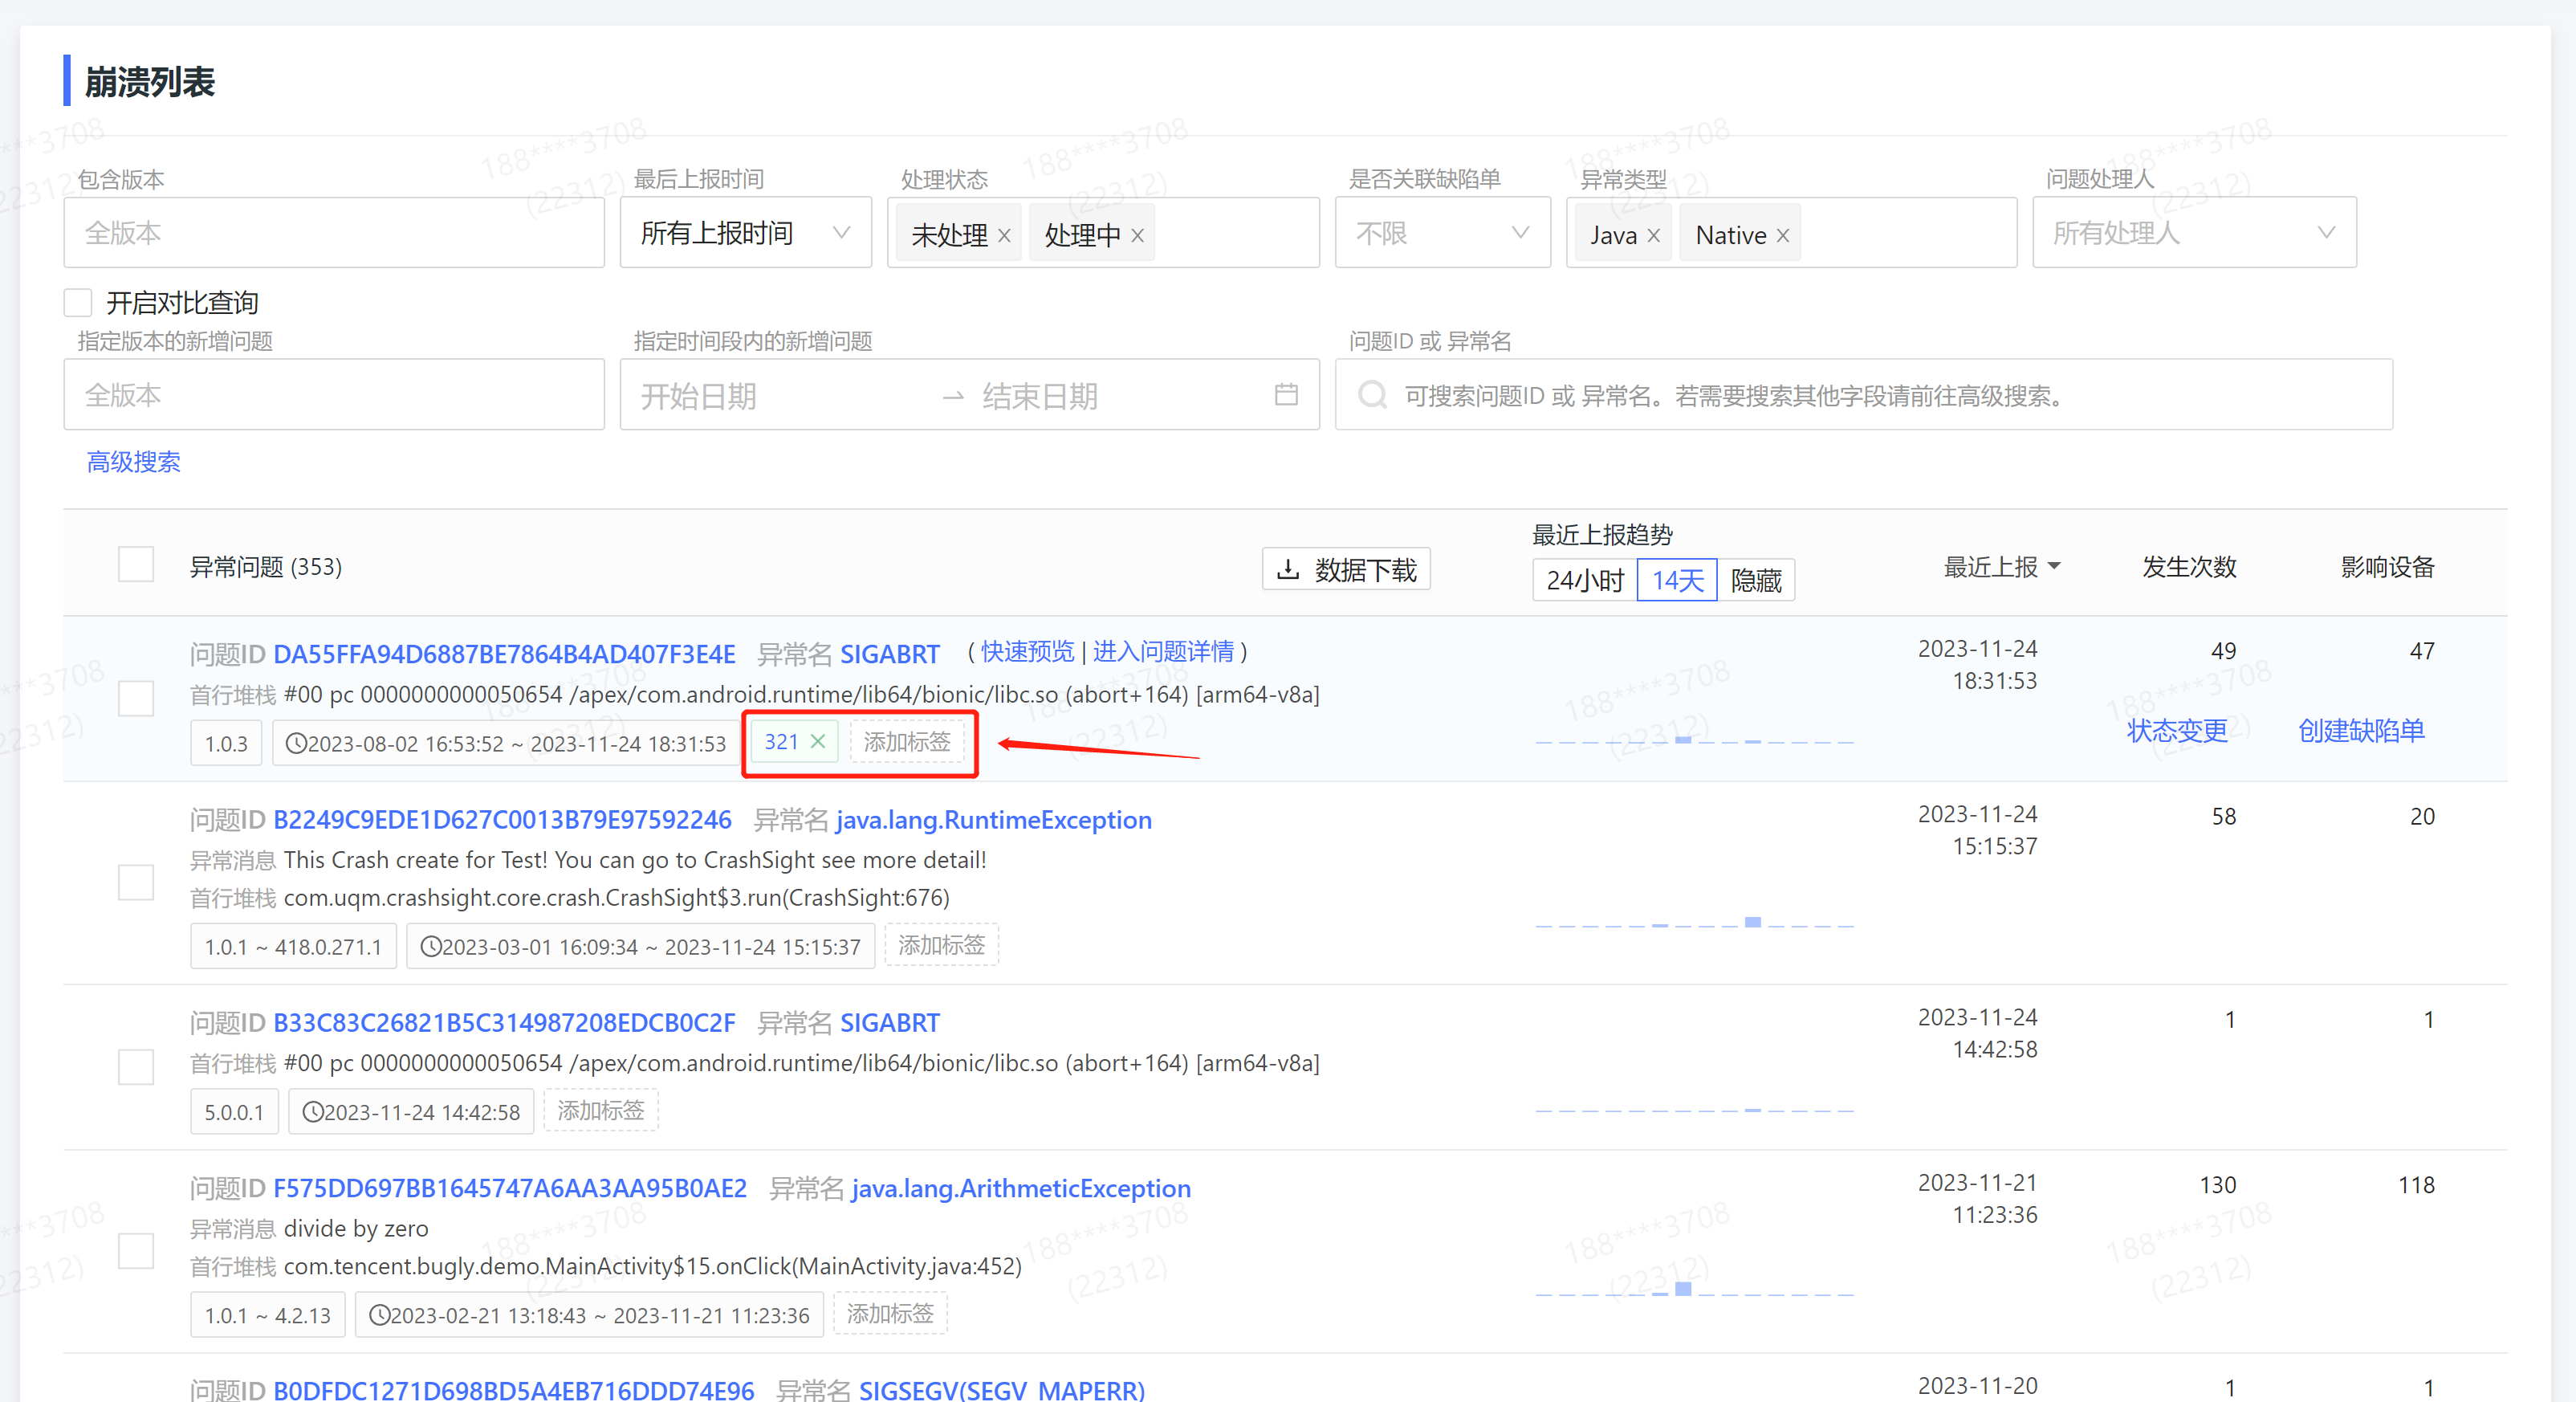The image size is (2576, 1402).
Task: Focus the 问题ID 或 异常名 search box
Action: (1864, 394)
